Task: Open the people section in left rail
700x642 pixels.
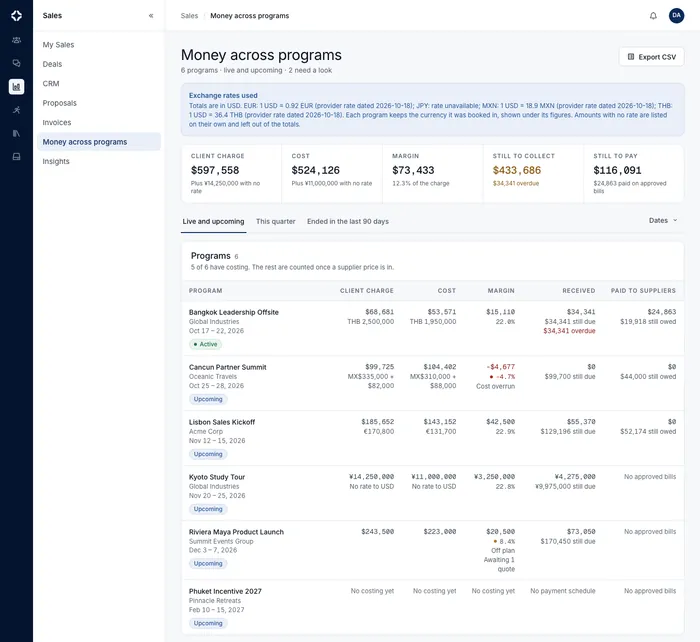Action: point(17,40)
